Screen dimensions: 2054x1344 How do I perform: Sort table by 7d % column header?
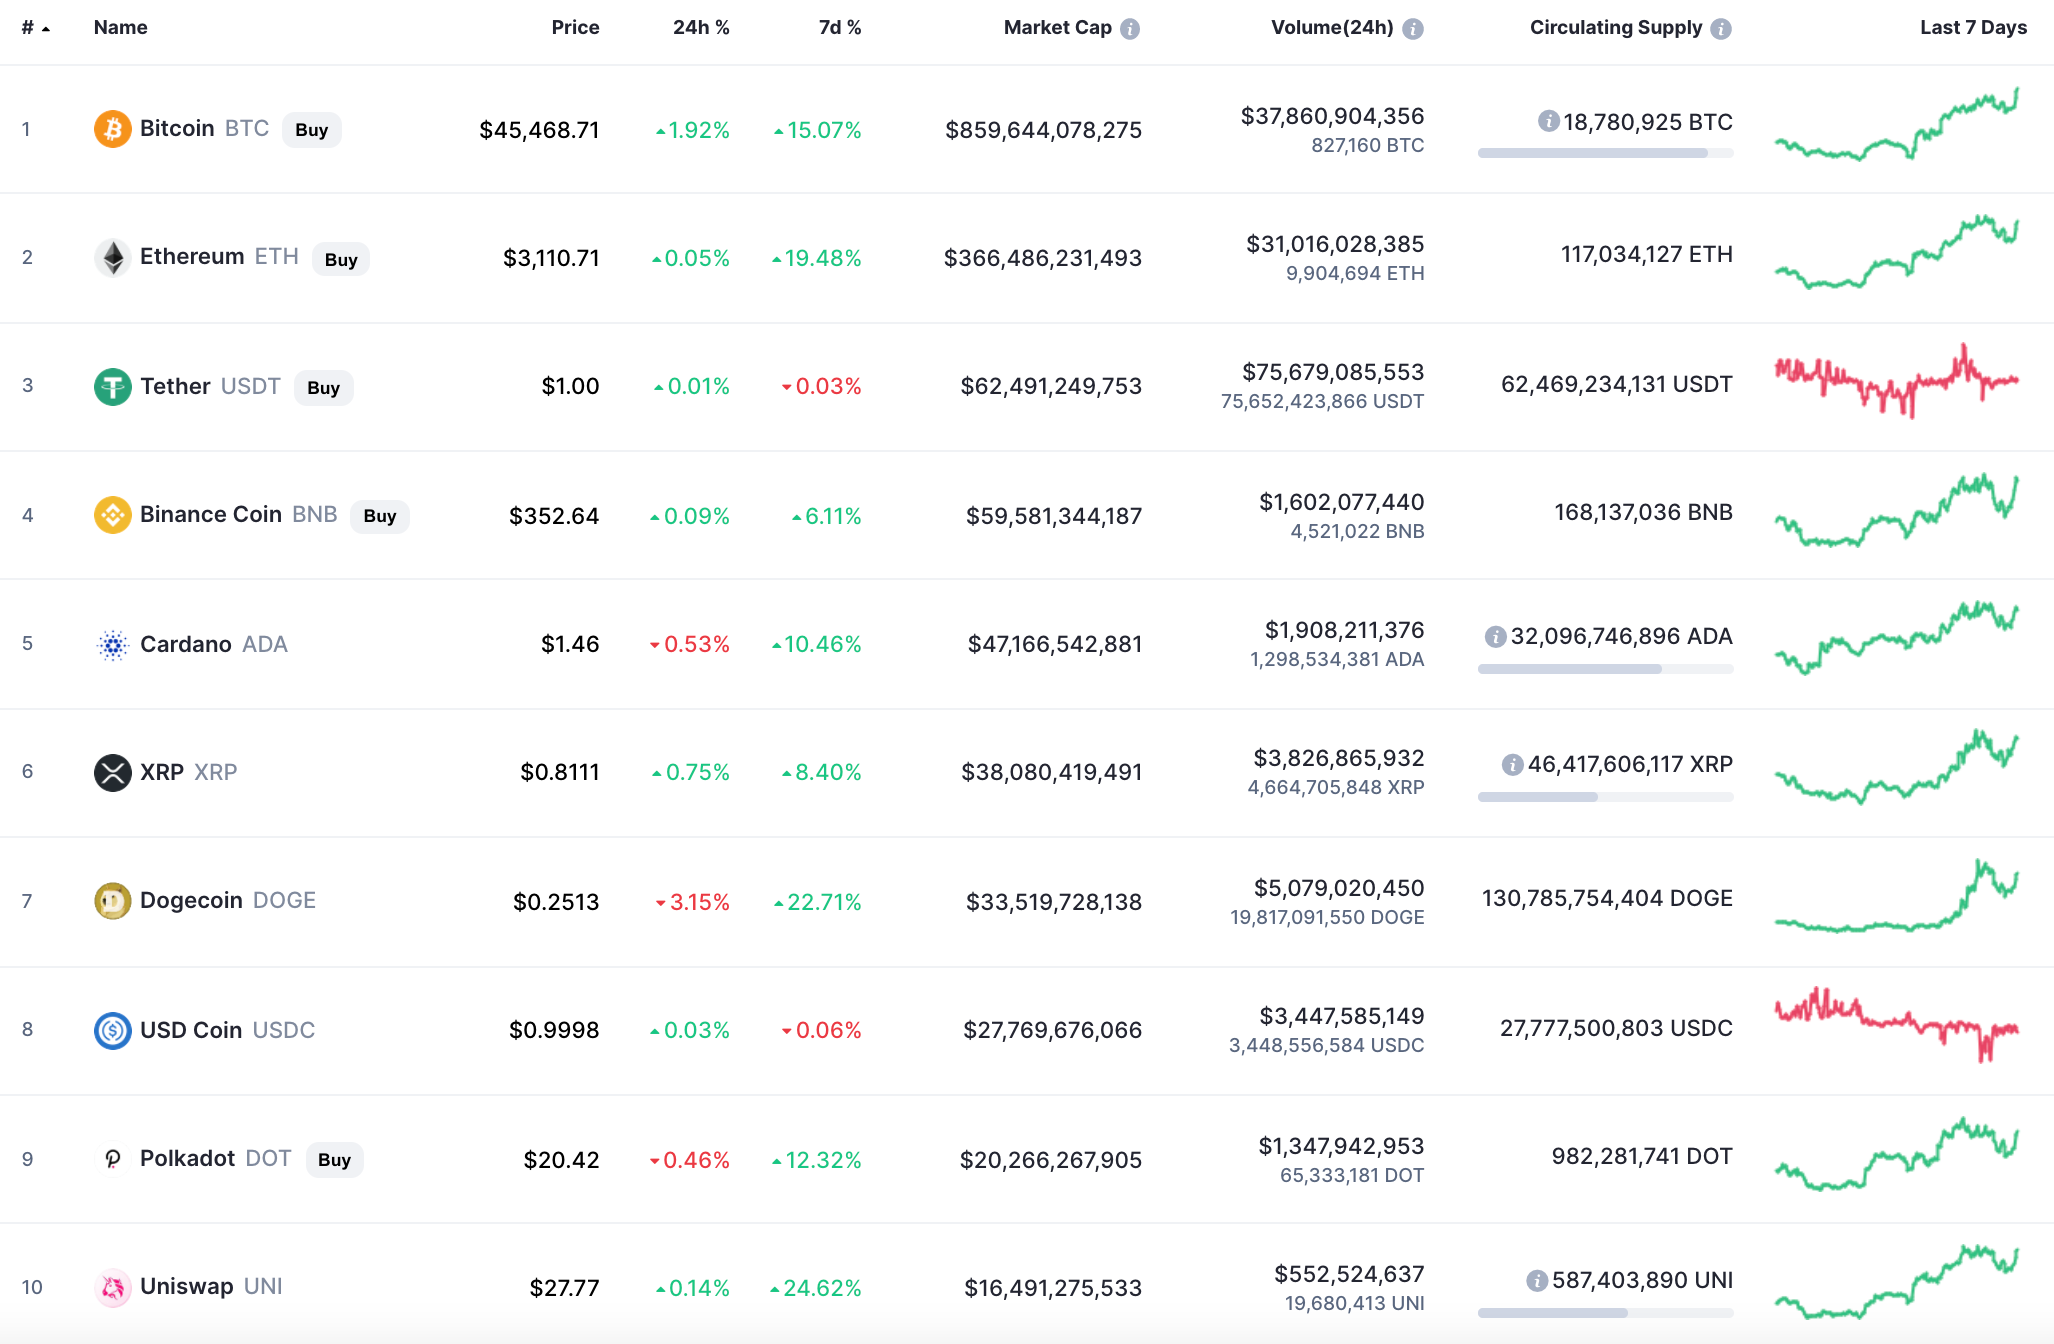click(839, 28)
